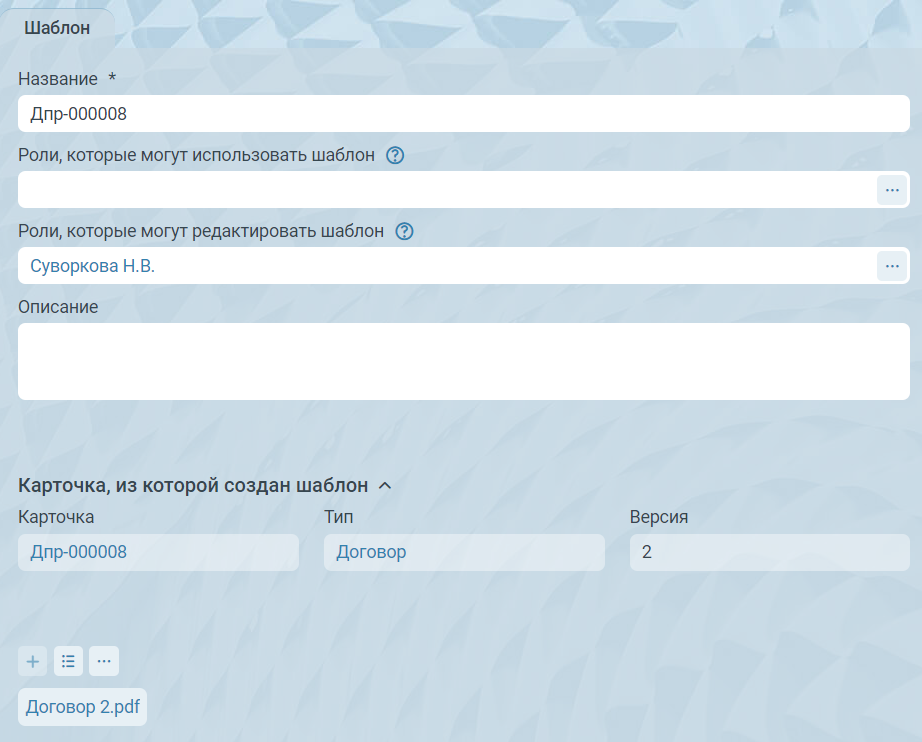Click the list view icon in file toolbar
This screenshot has width=922, height=742.
[68, 661]
